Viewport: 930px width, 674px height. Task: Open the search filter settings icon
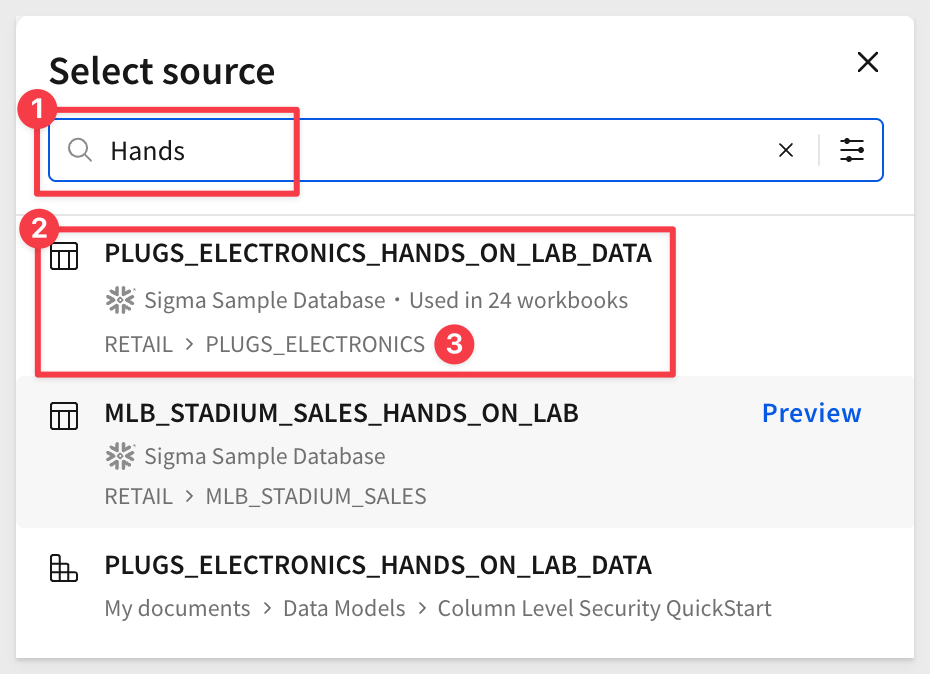[852, 150]
